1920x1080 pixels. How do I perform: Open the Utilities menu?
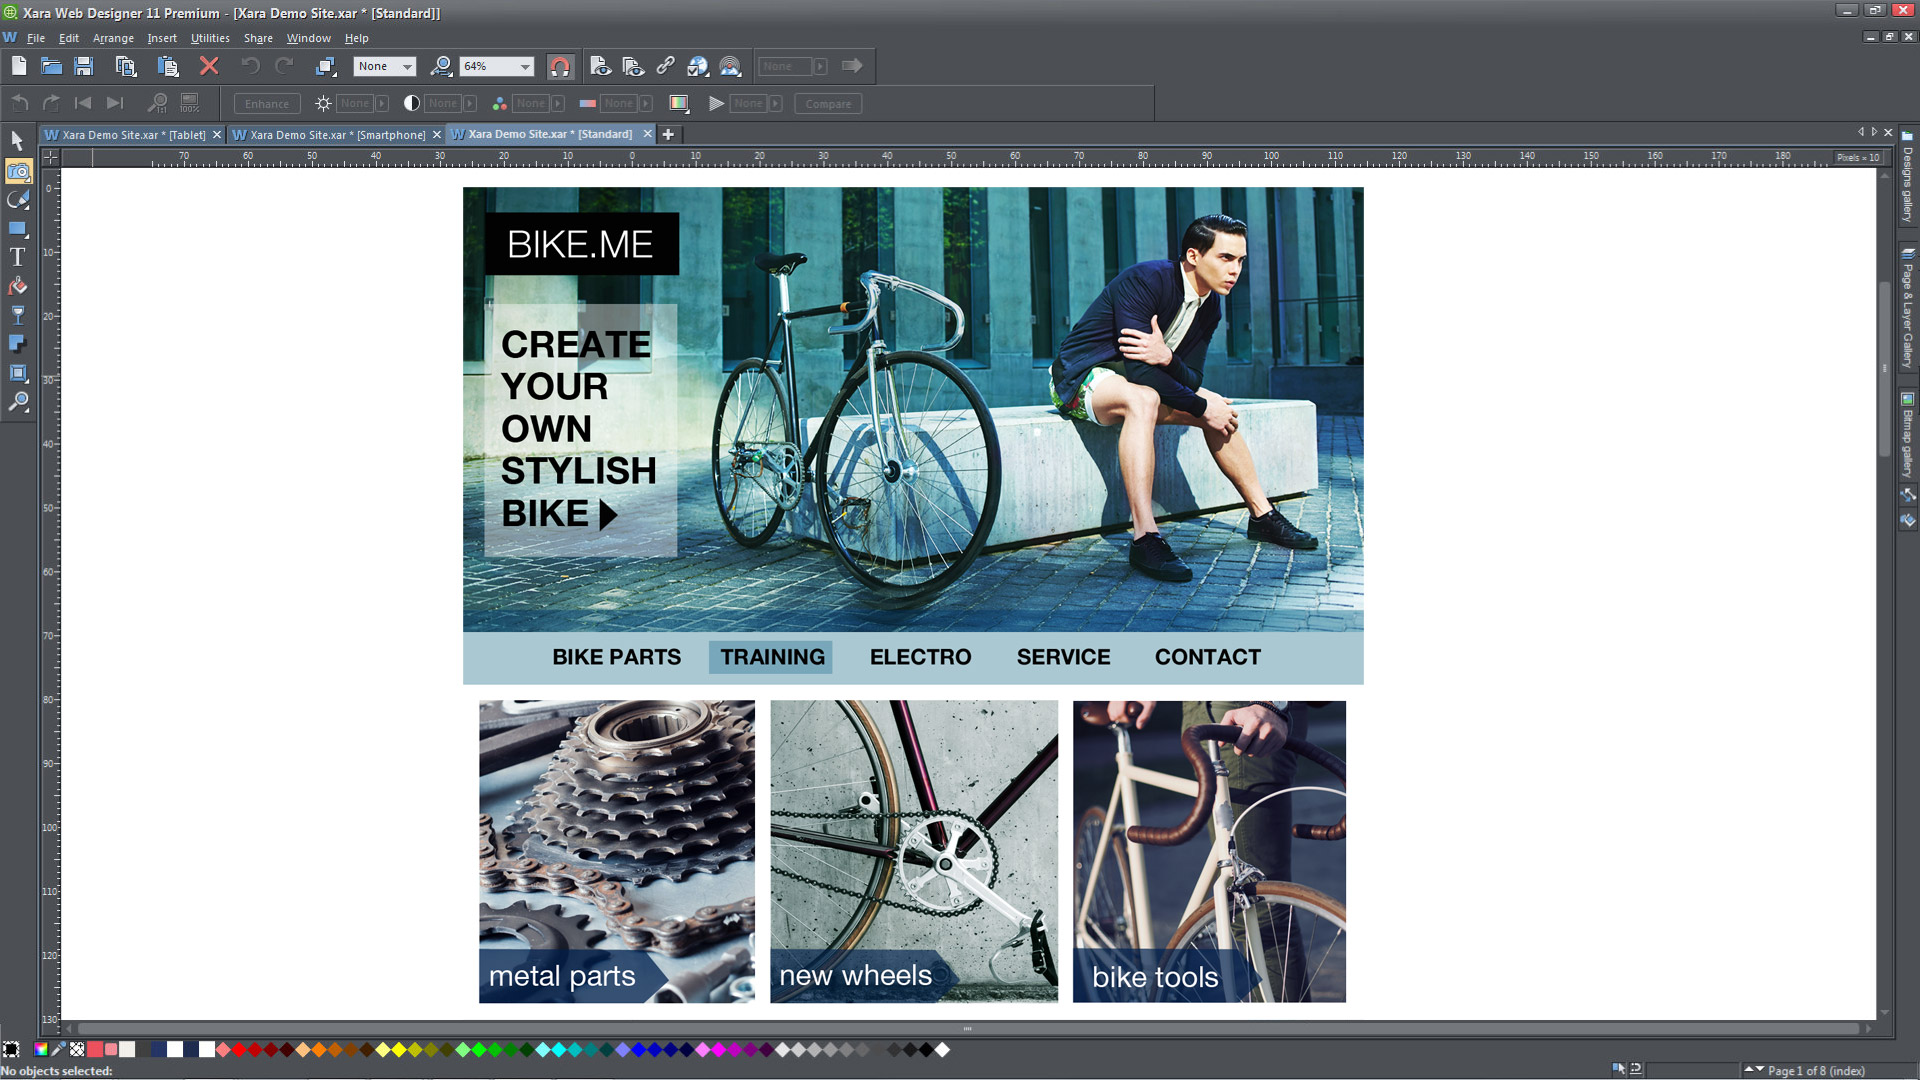coord(209,38)
